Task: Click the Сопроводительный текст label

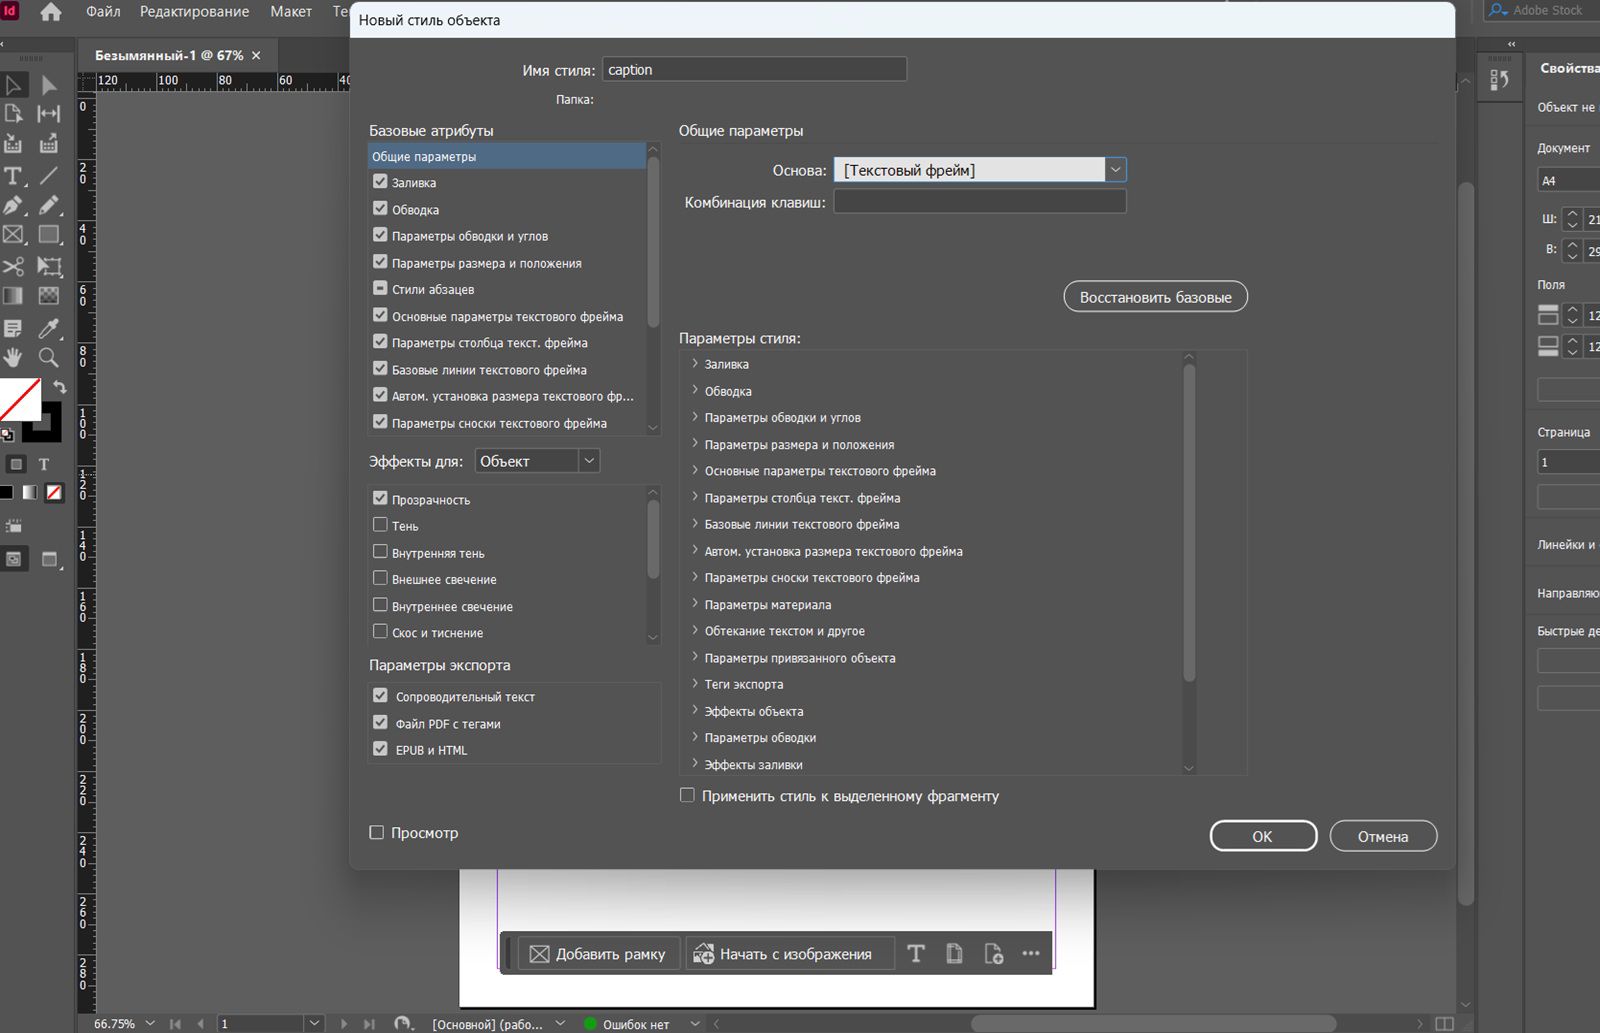Action: tap(465, 697)
